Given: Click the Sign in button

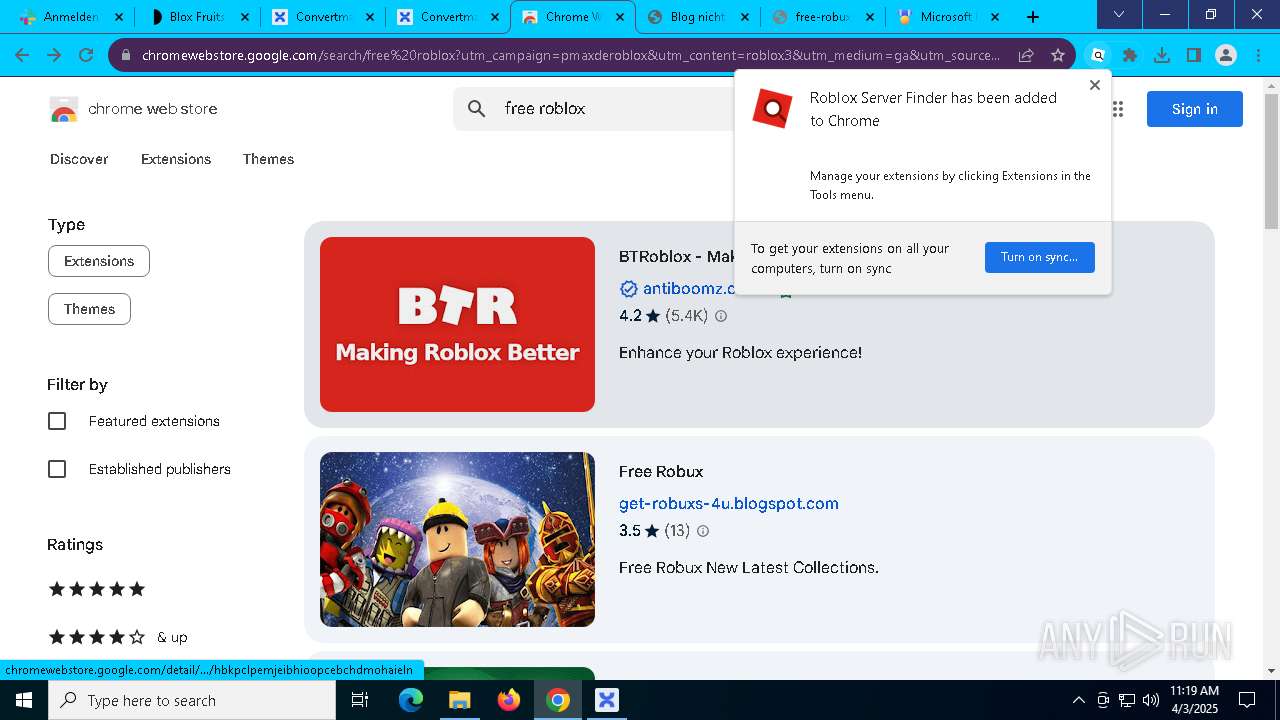Looking at the screenshot, I should tap(1195, 109).
